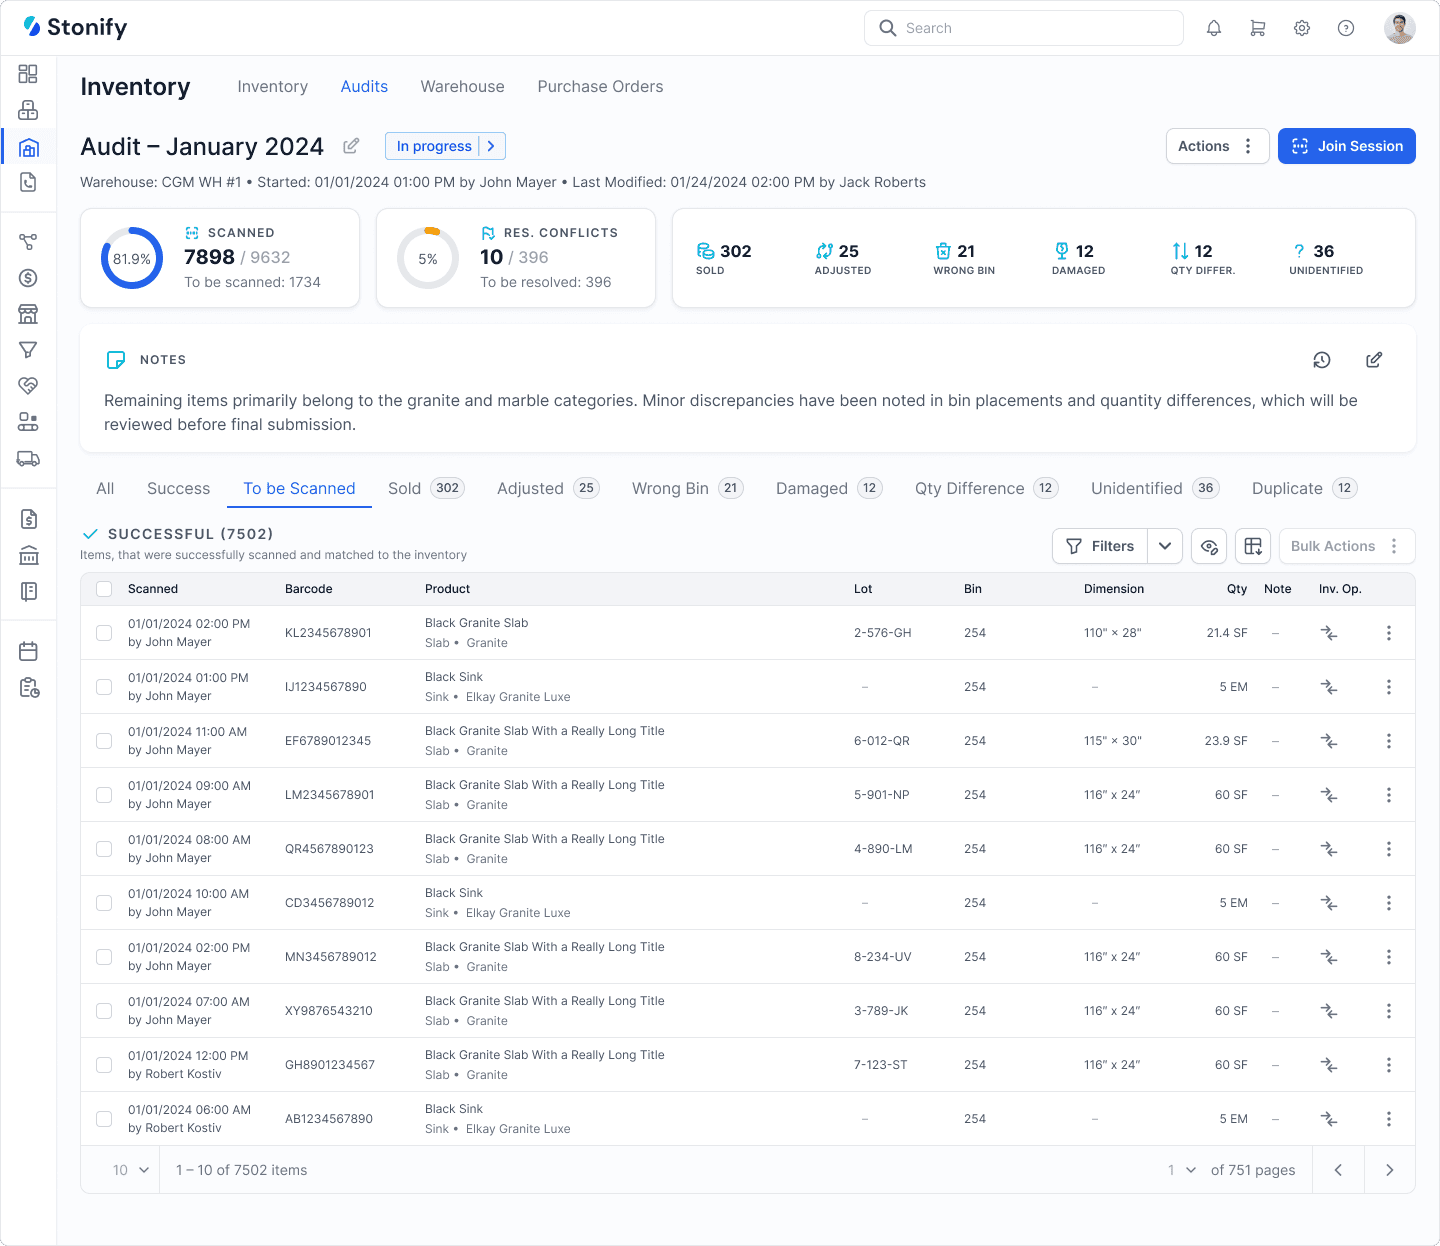
Task: Sort by Scanned column header
Action: 153,589
